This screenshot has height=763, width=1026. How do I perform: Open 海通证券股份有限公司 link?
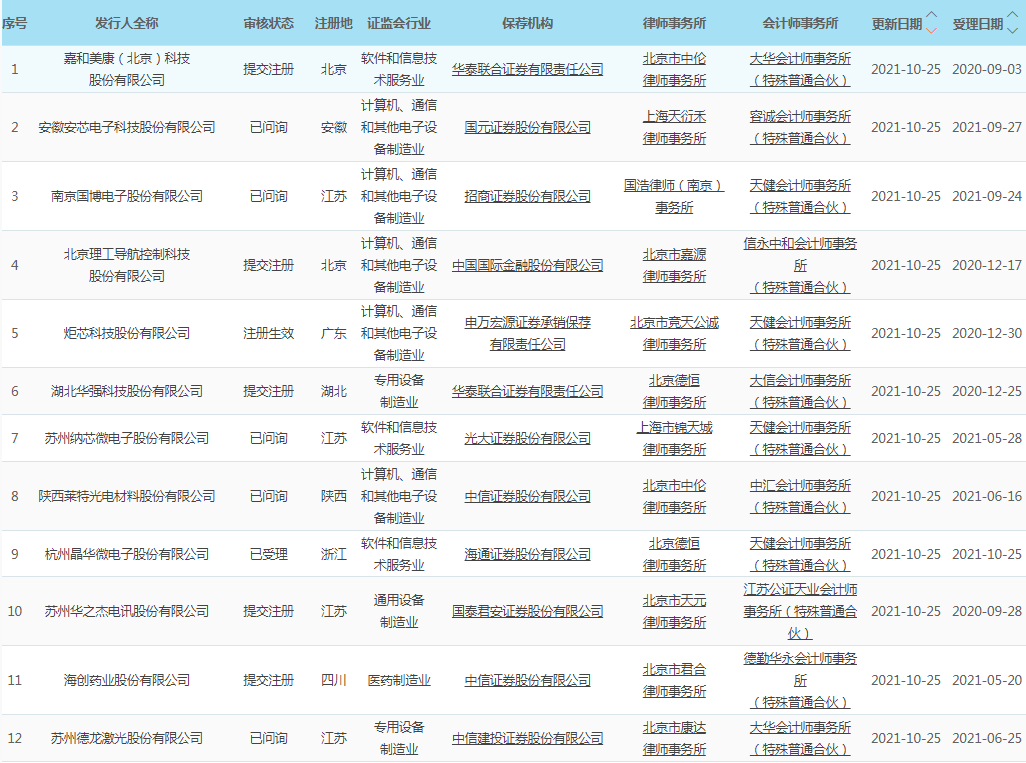527,554
